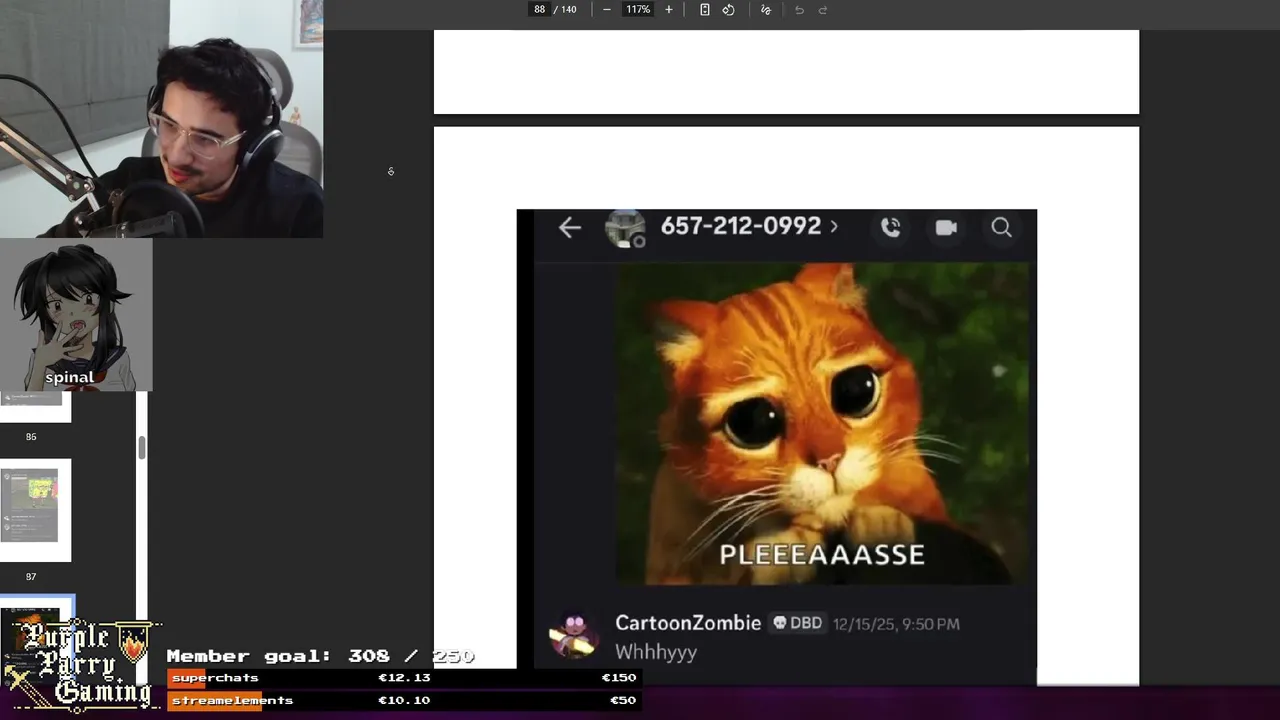Click the 657-212-0992 contact name
Image resolution: width=1280 pixels, height=720 pixels.
tap(741, 226)
